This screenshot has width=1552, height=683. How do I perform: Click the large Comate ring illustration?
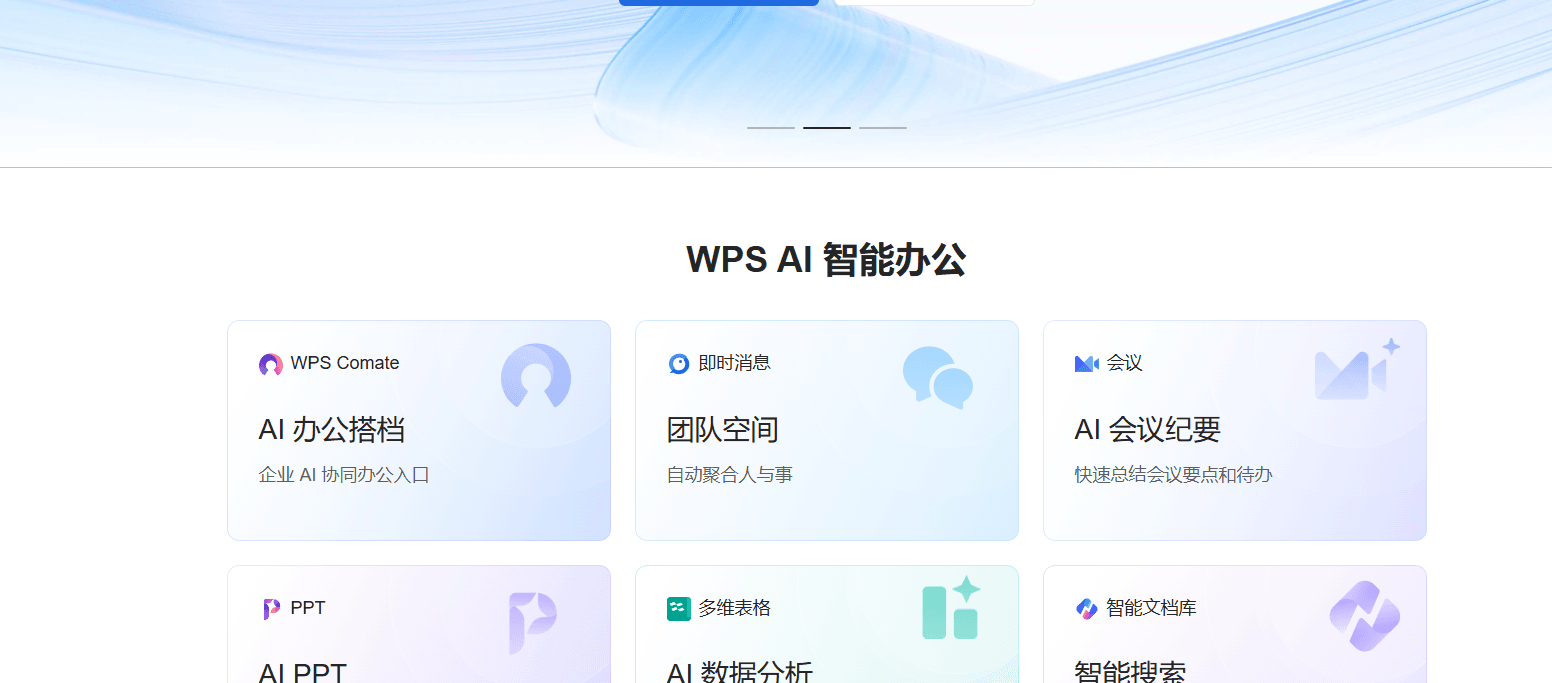tap(536, 376)
